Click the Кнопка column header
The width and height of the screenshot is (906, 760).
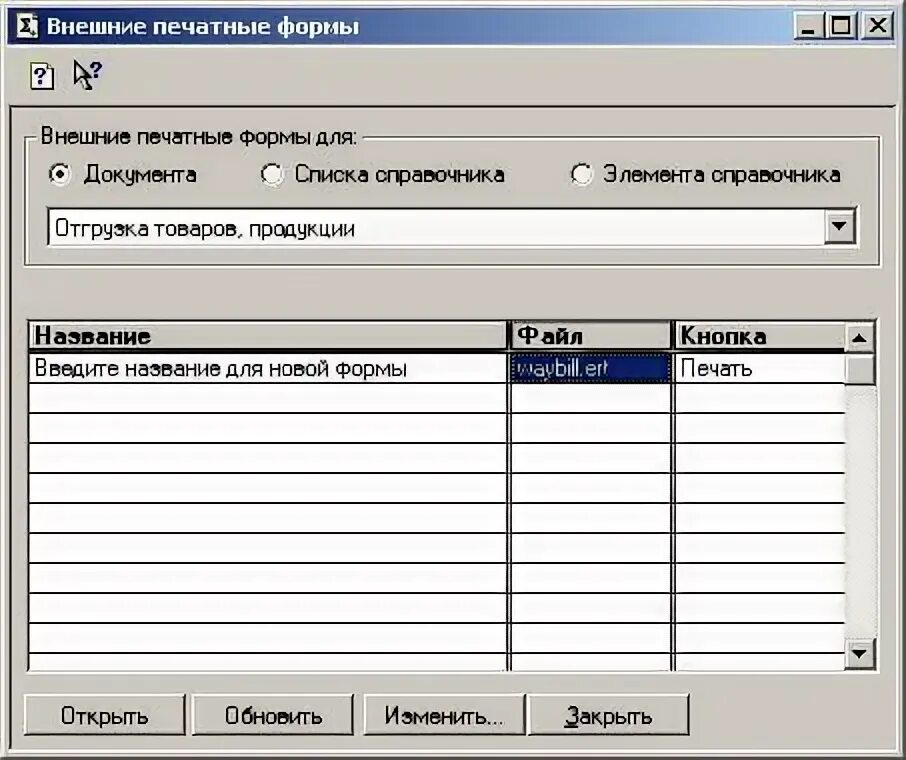[760, 336]
